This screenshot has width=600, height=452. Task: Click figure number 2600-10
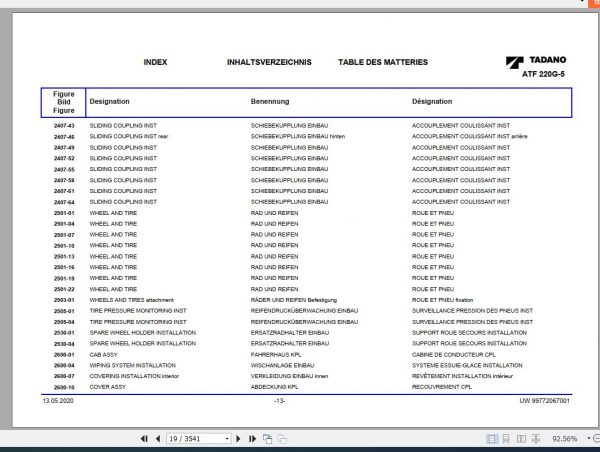(64, 387)
